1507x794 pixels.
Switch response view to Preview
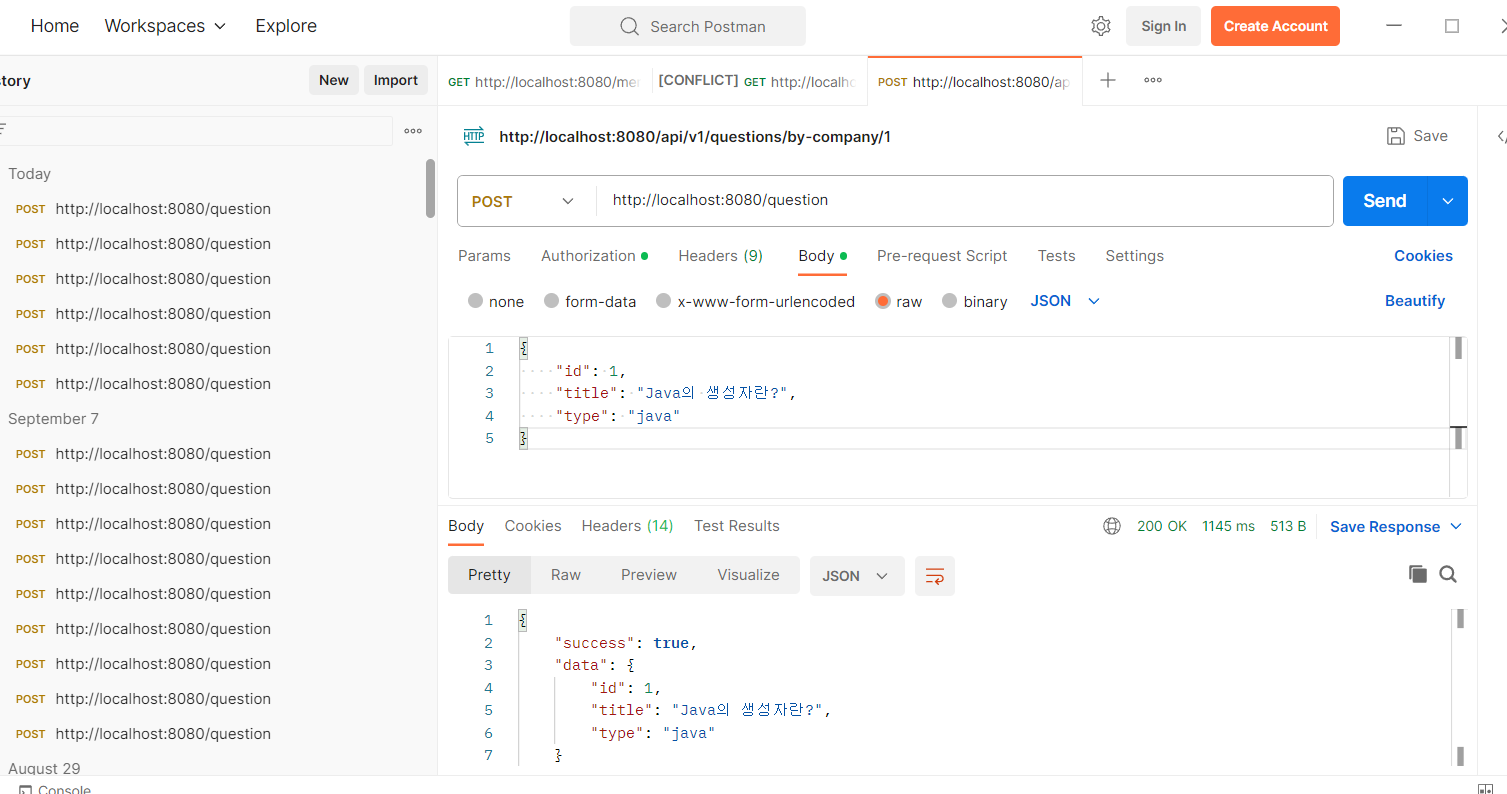tap(649, 575)
